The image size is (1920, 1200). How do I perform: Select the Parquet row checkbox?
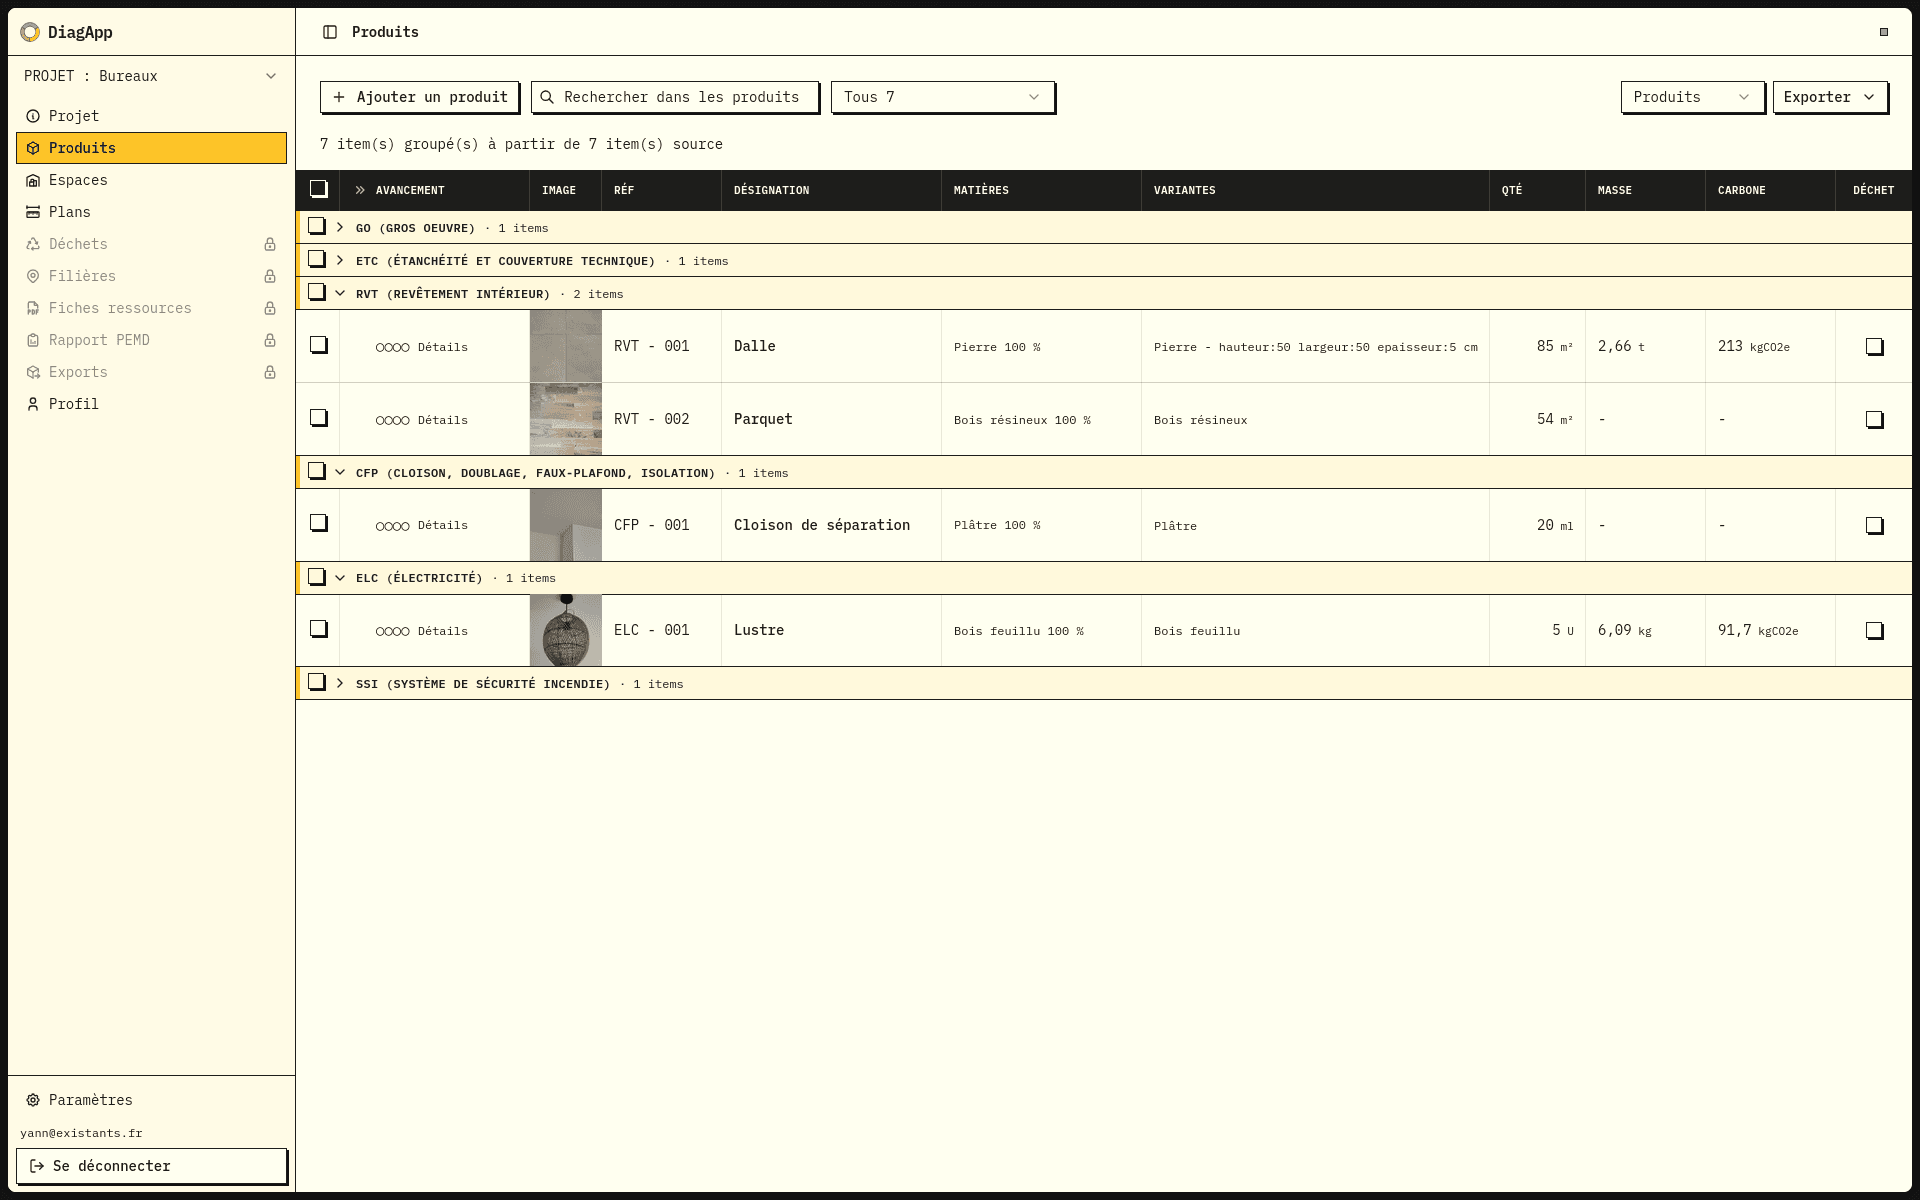[x=319, y=418]
